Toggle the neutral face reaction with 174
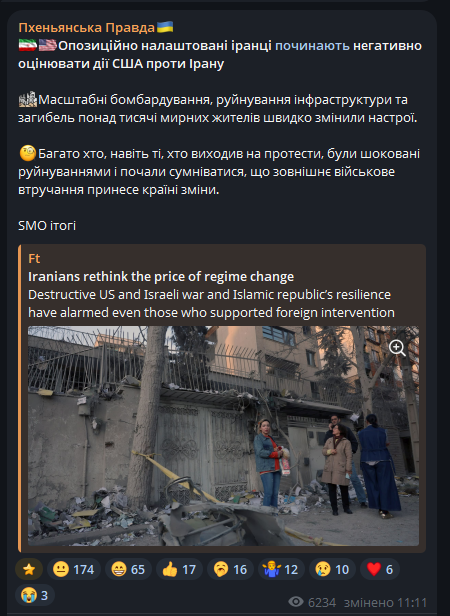This screenshot has height=616, width=450. (74, 569)
